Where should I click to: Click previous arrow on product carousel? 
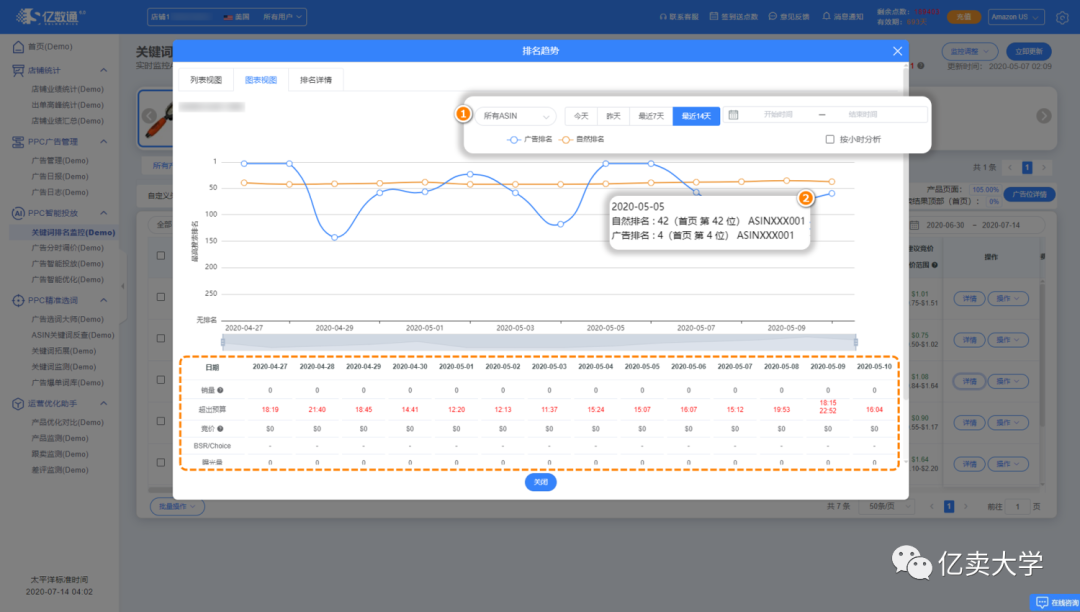[149, 116]
